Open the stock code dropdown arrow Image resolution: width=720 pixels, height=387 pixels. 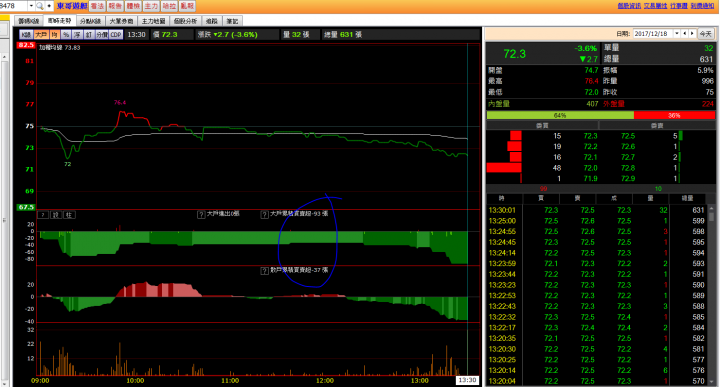(x=31, y=6)
